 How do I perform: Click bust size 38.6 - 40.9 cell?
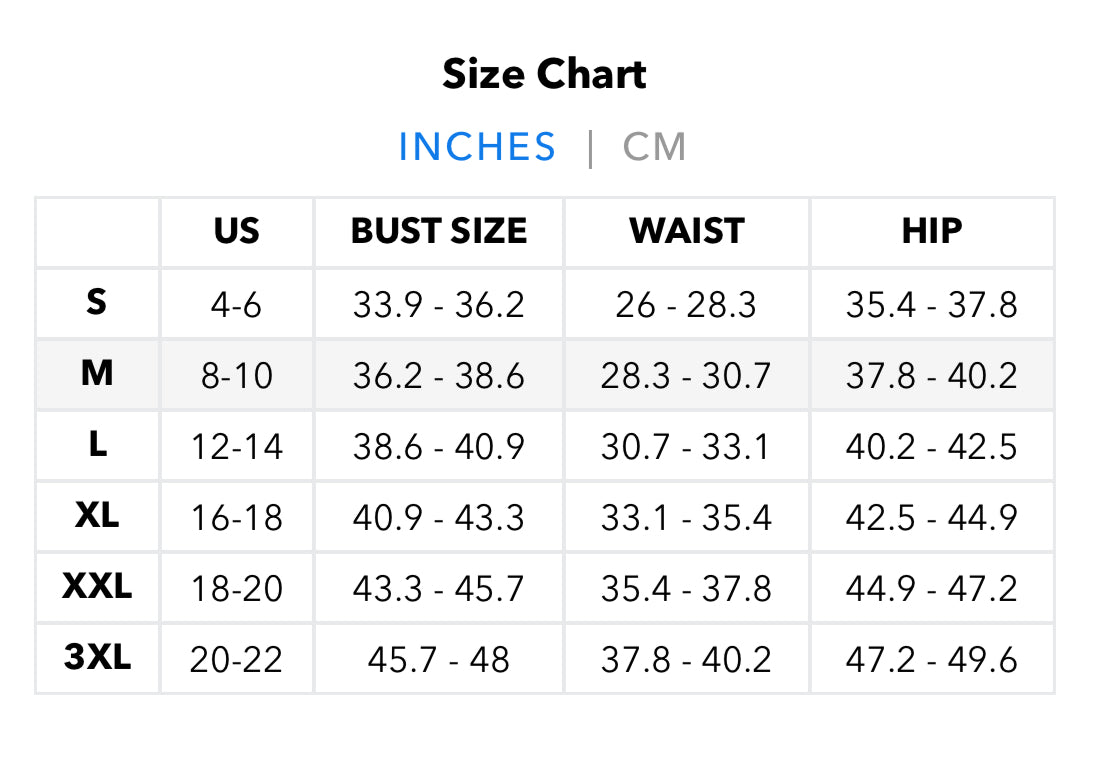click(x=438, y=446)
